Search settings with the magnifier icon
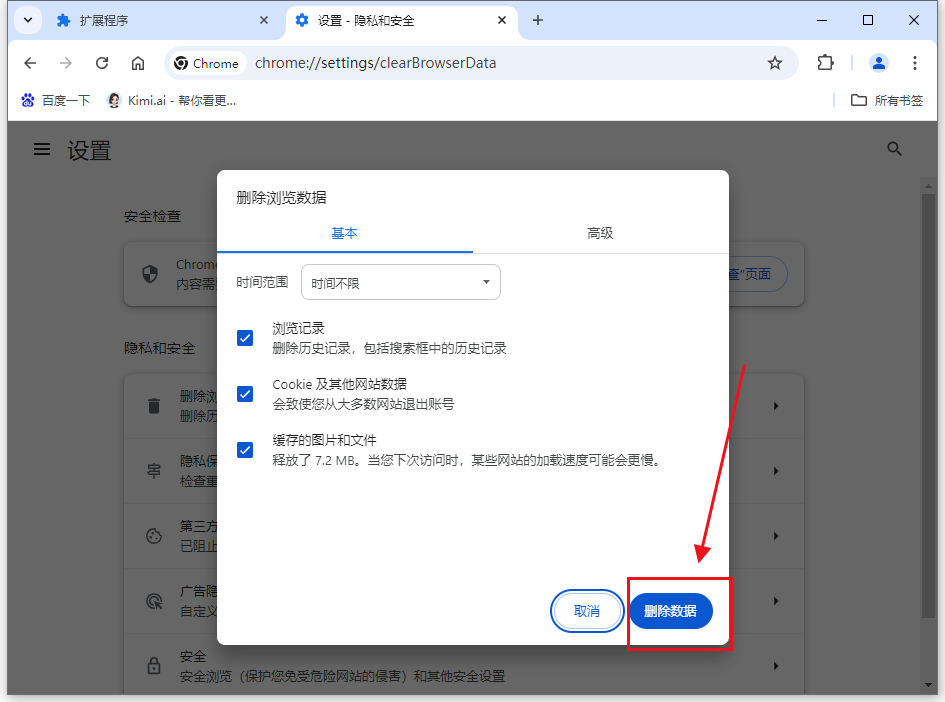 point(894,149)
